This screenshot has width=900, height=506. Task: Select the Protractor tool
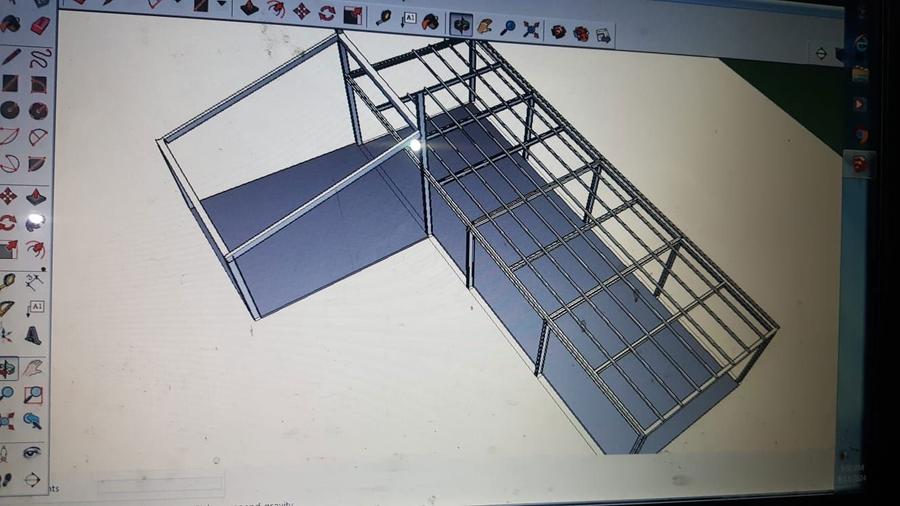(7, 309)
